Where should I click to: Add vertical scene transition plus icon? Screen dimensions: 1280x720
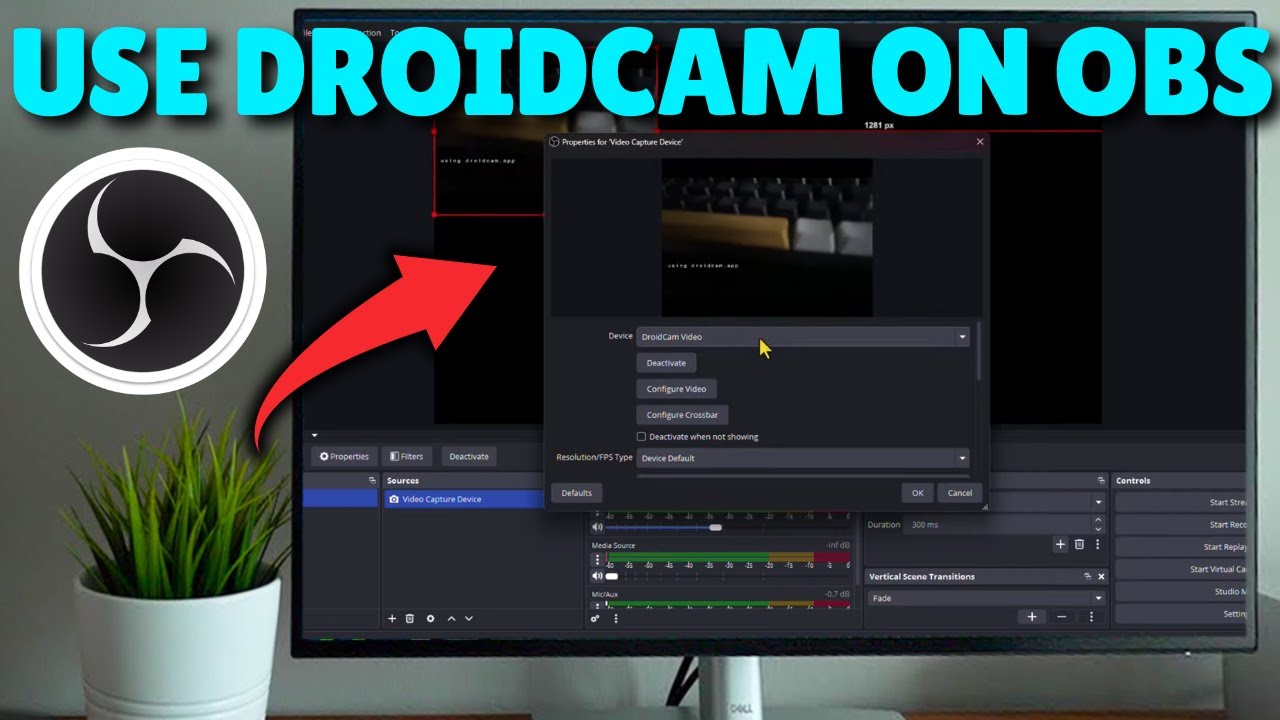click(x=1032, y=617)
